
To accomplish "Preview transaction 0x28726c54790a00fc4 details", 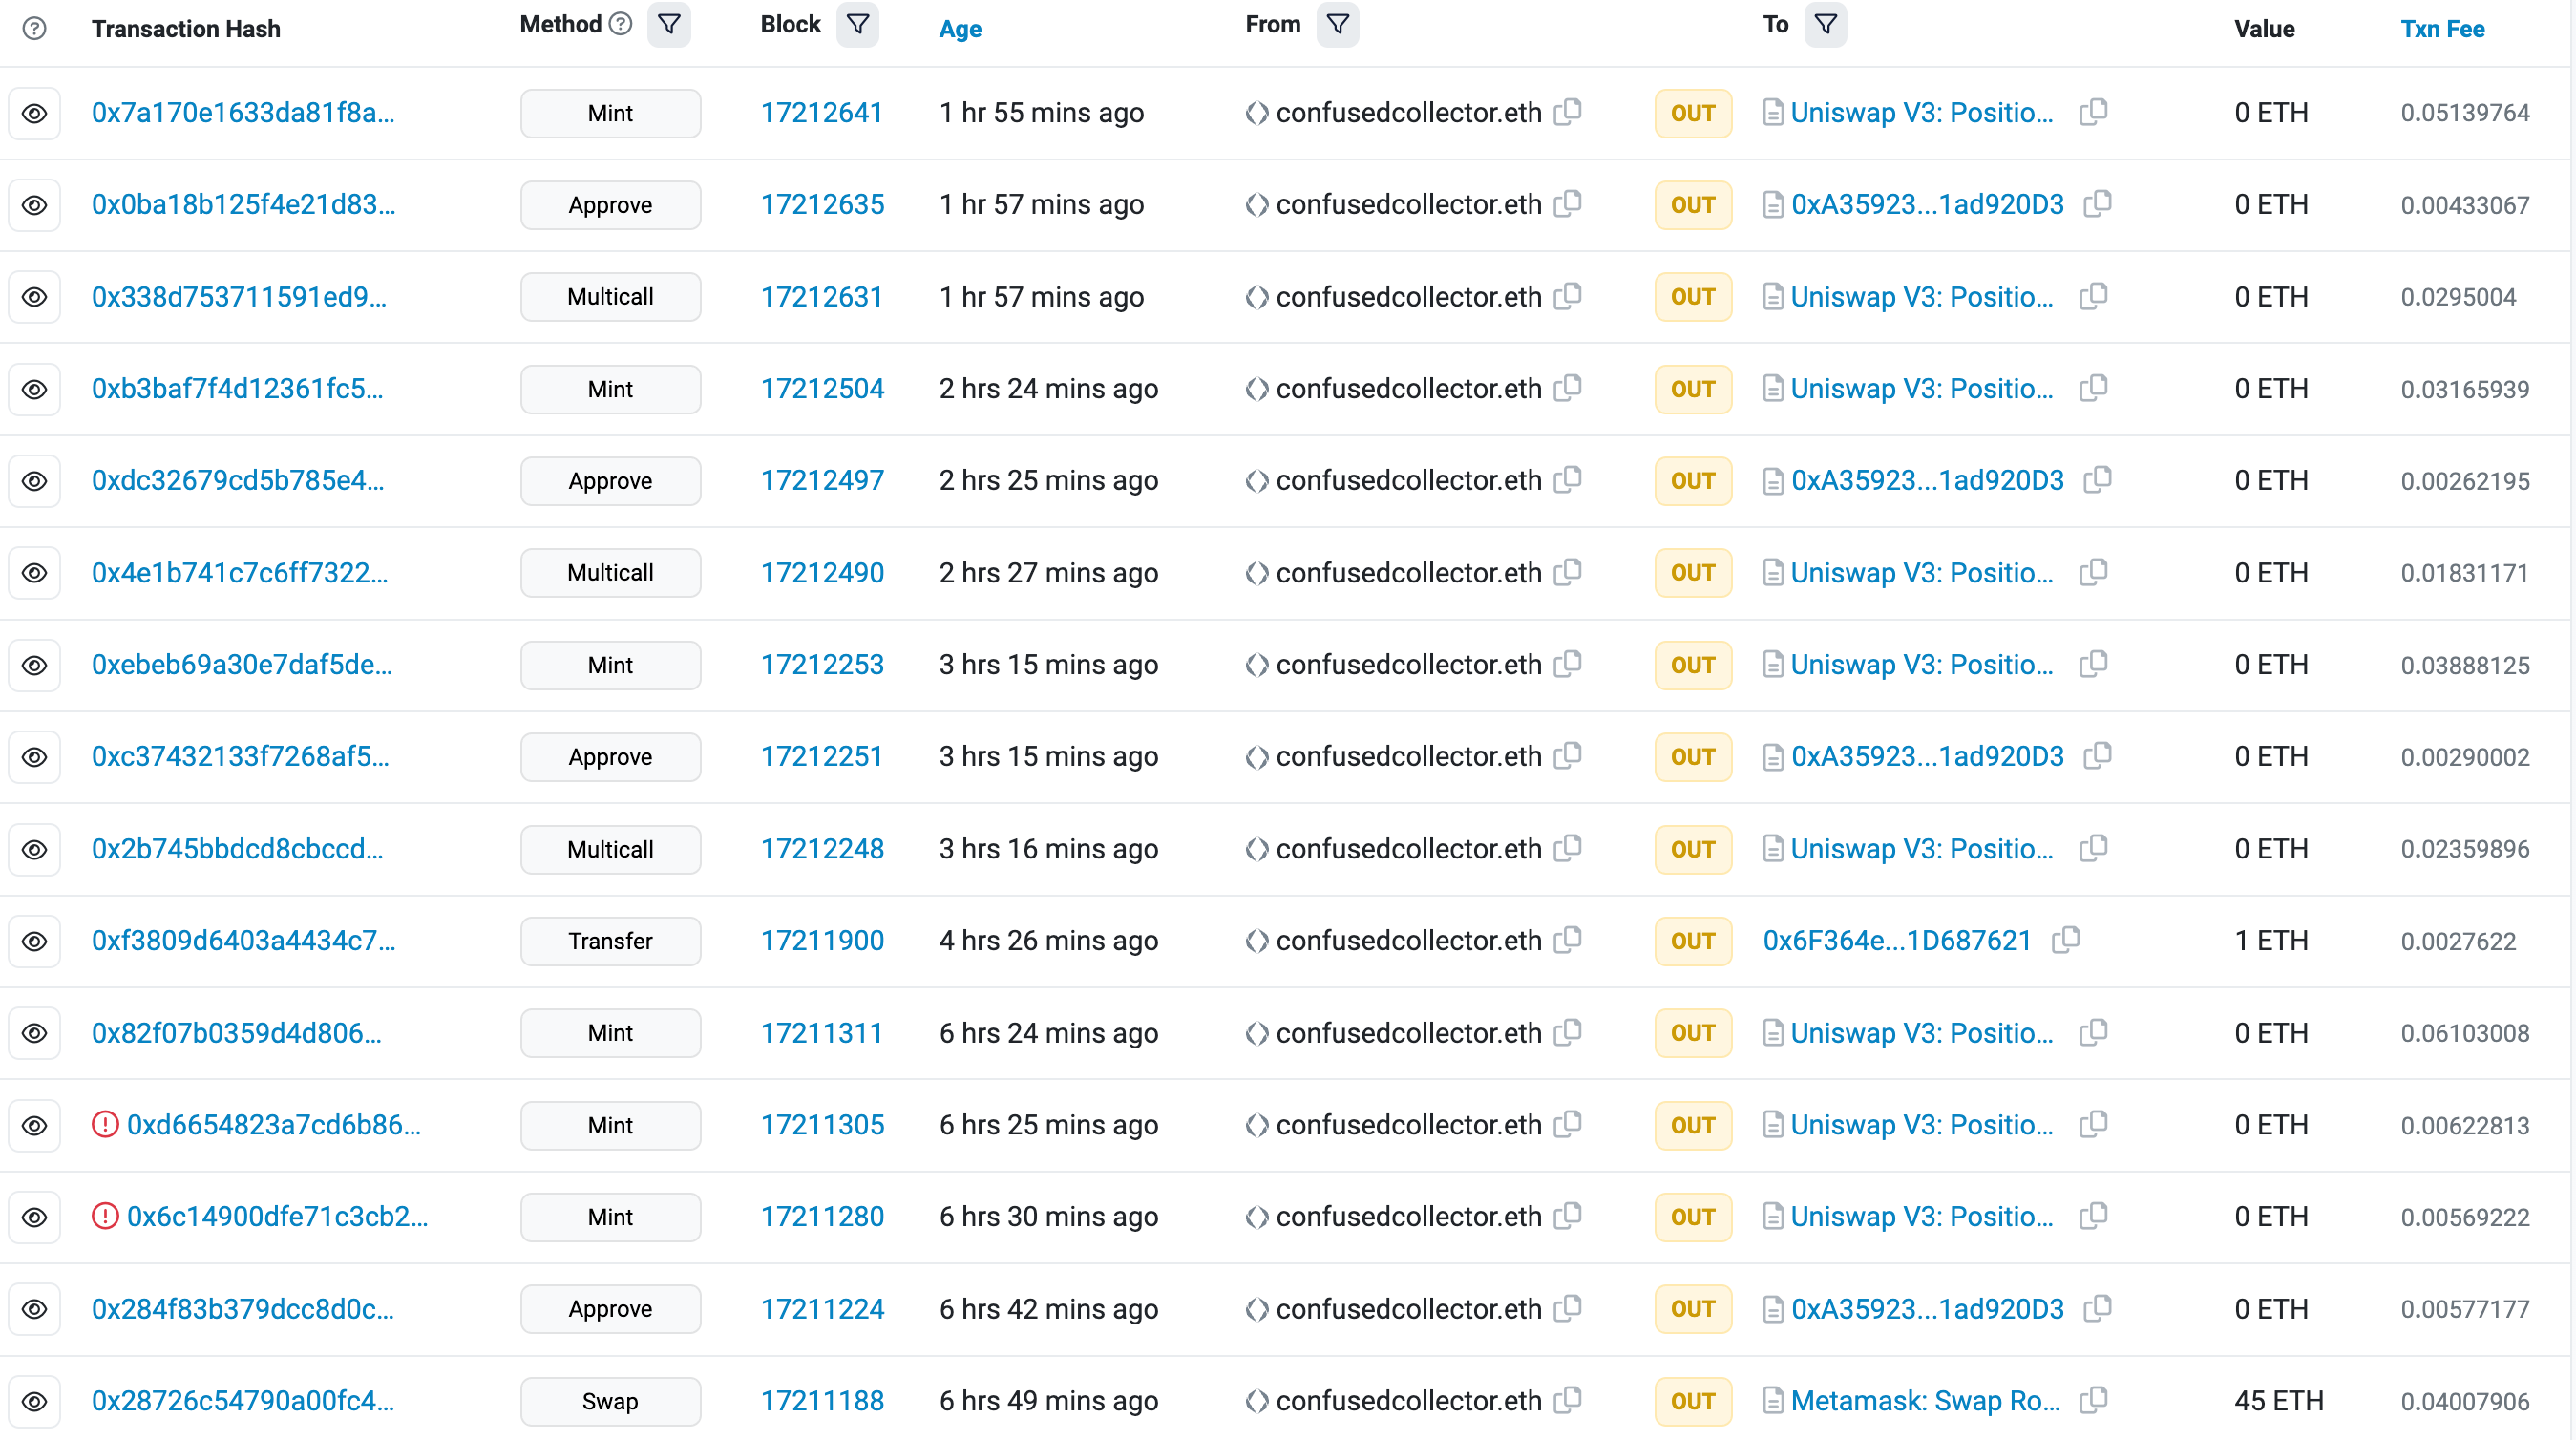I will tap(34, 1401).
